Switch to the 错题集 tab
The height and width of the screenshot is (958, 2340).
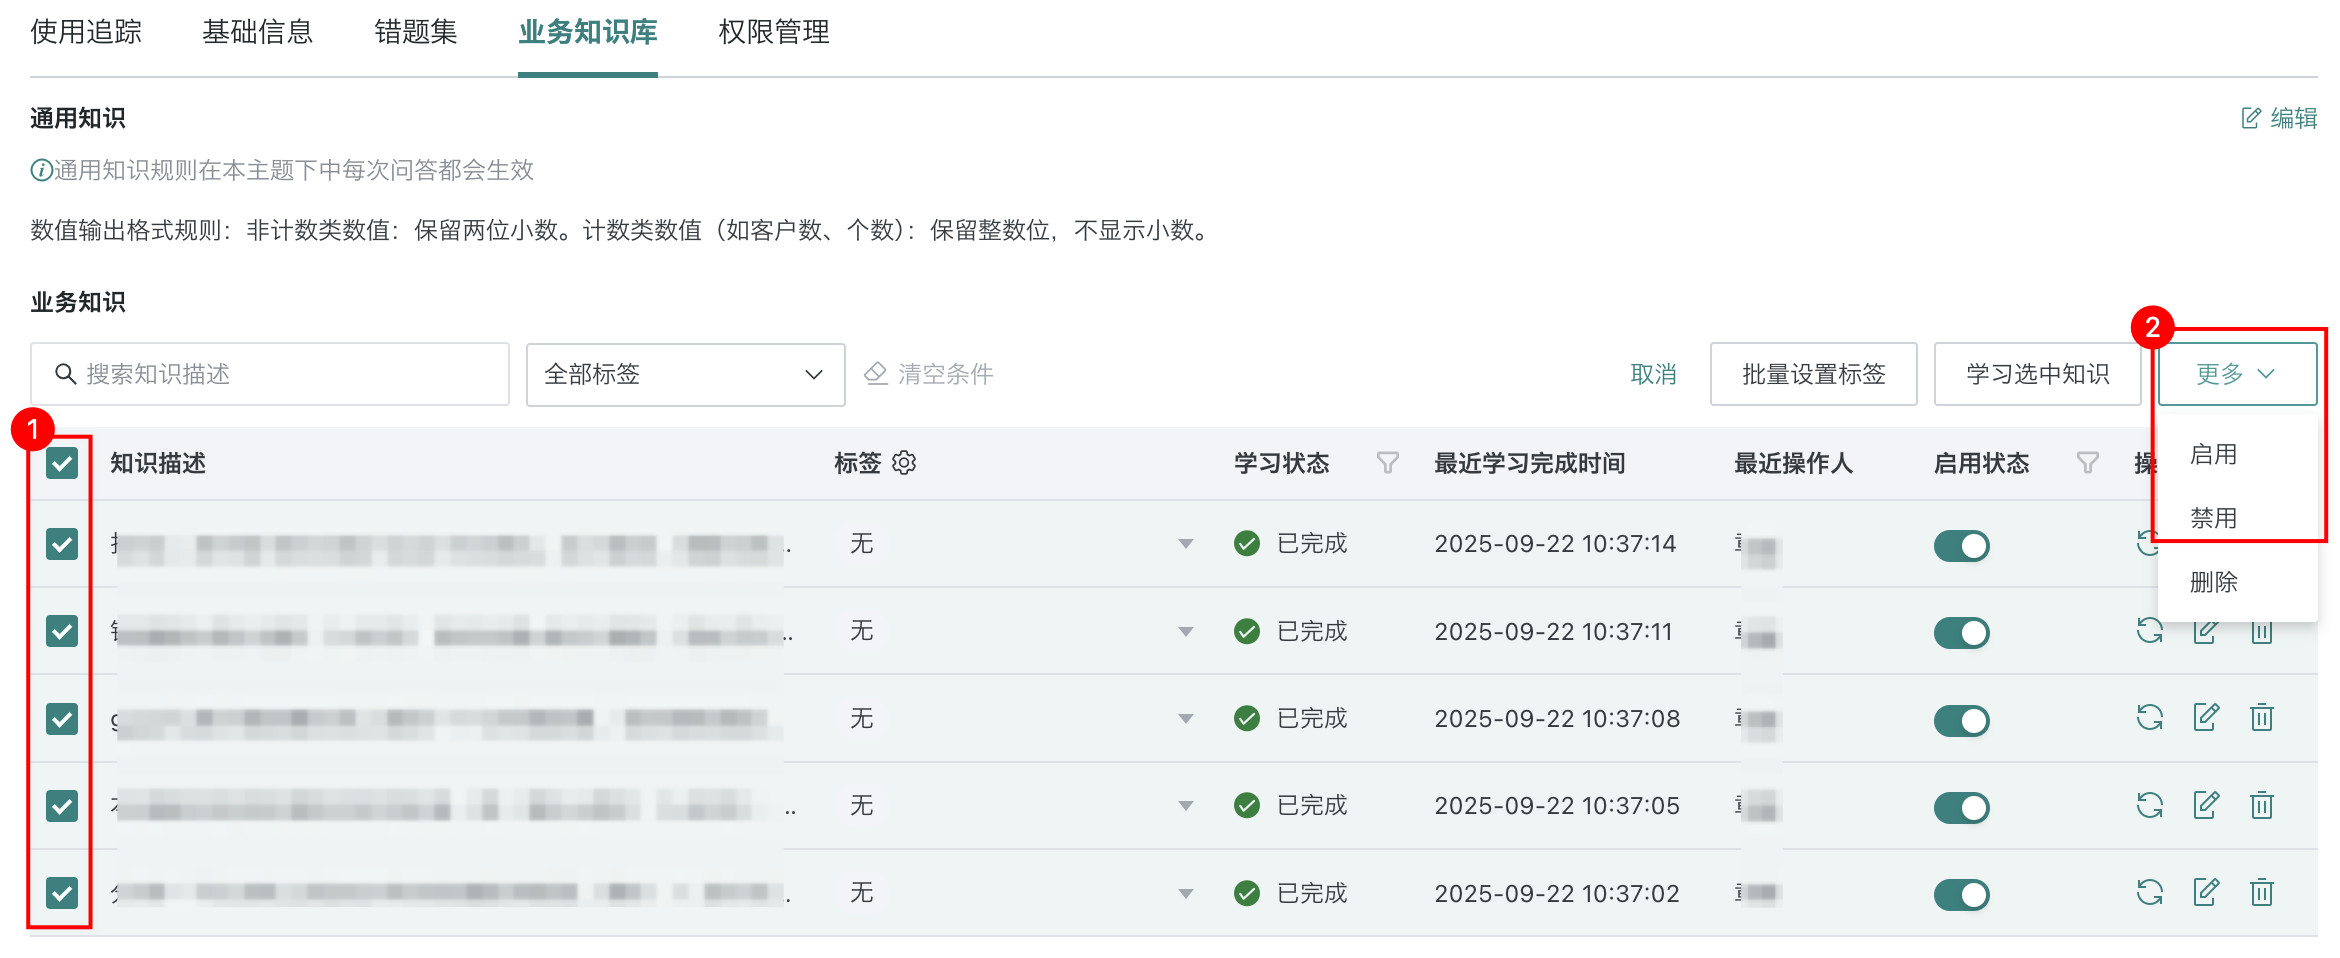(x=415, y=33)
